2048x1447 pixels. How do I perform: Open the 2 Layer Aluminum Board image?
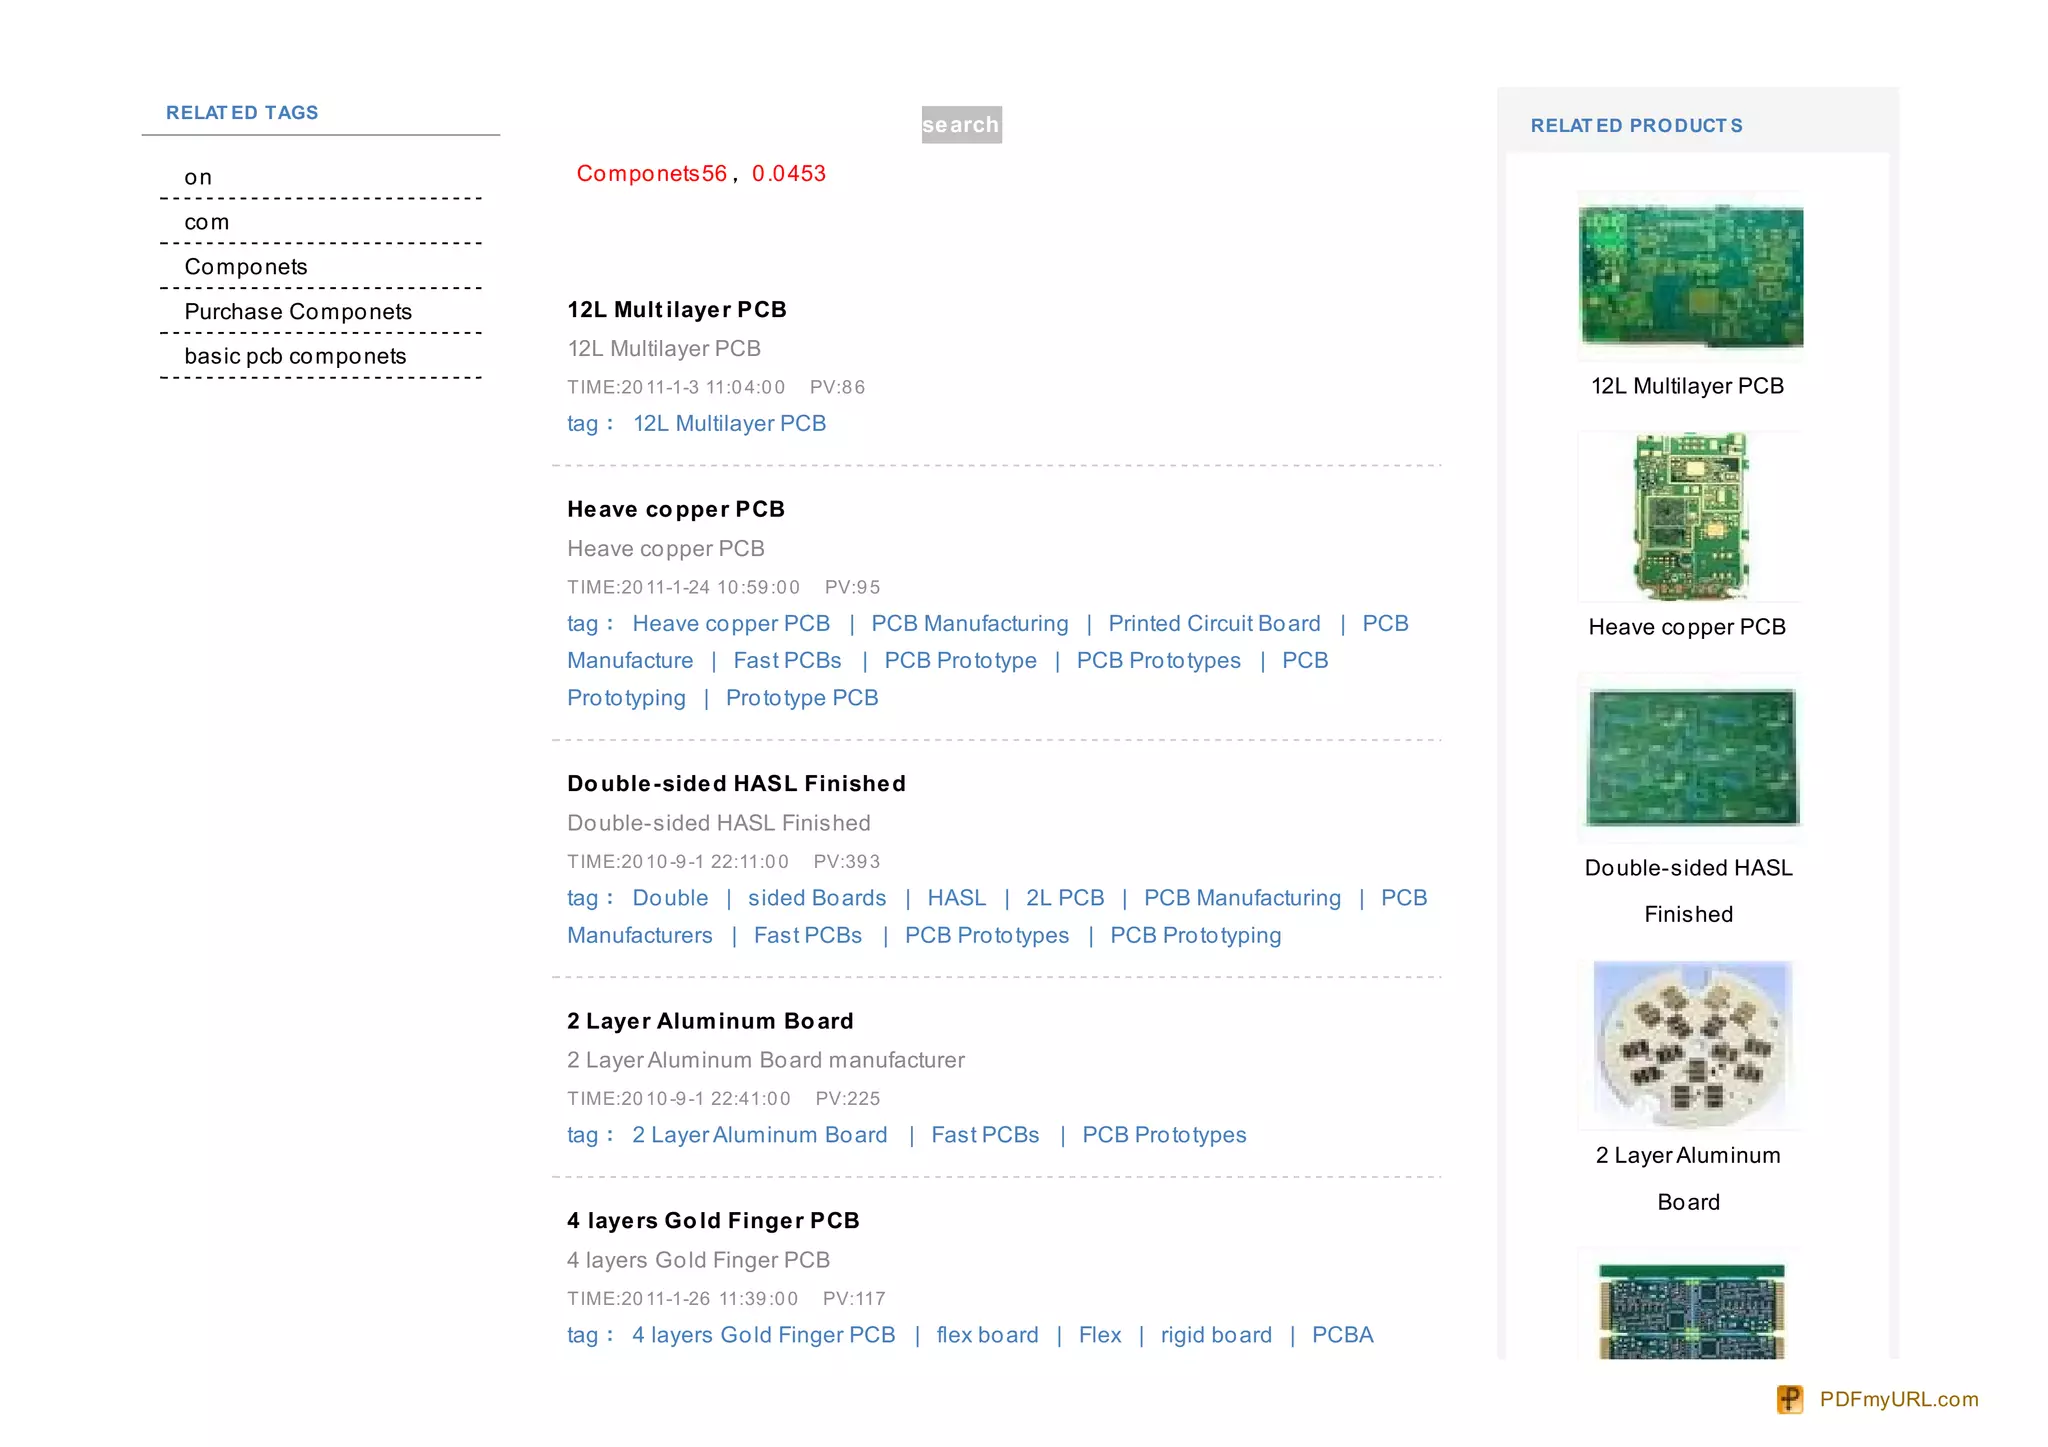point(1690,1044)
